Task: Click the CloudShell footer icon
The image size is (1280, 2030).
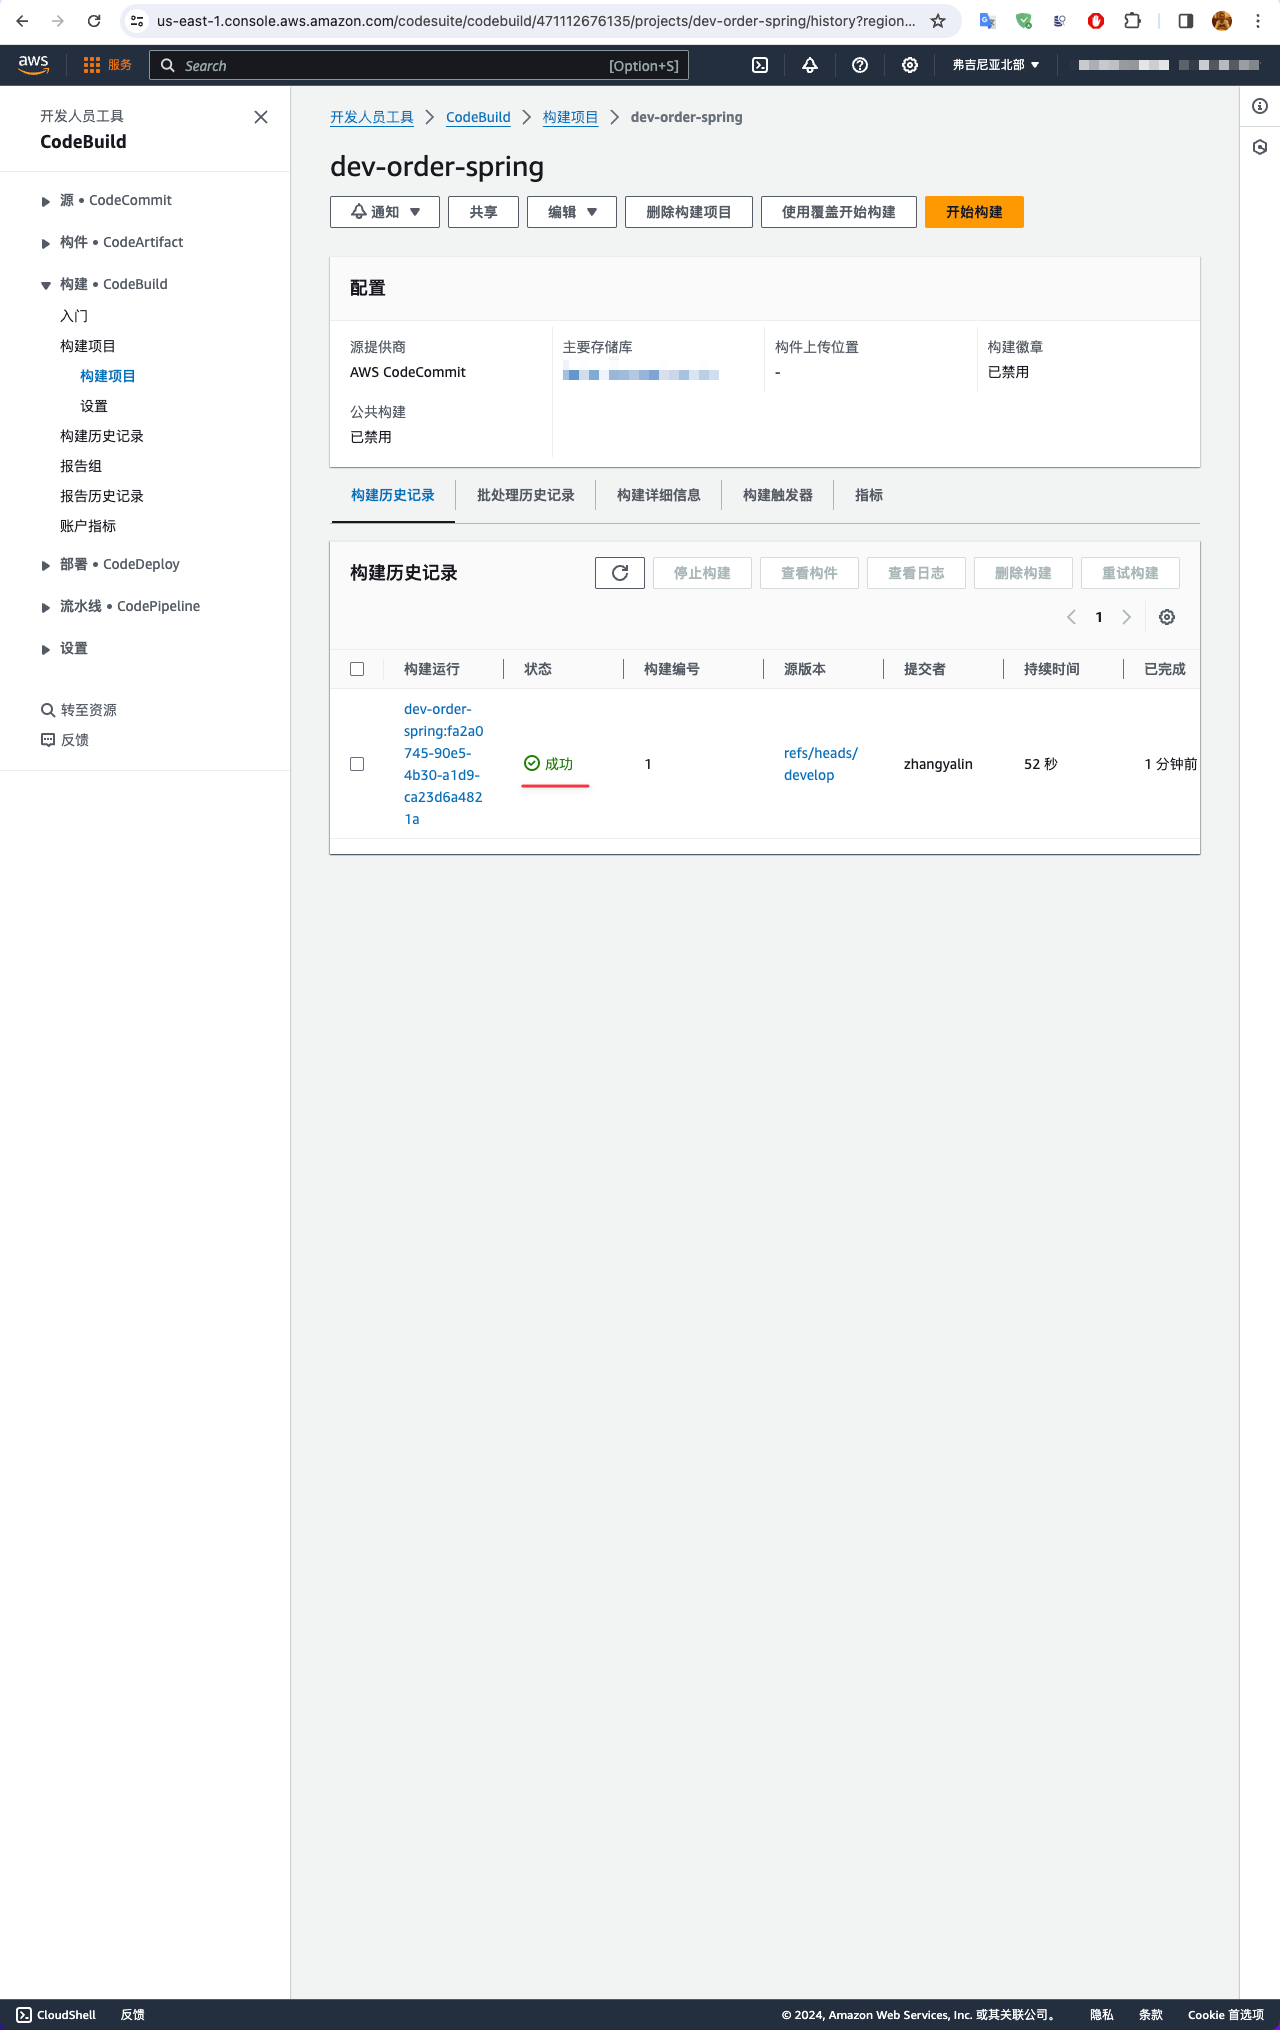Action: coord(24,2015)
